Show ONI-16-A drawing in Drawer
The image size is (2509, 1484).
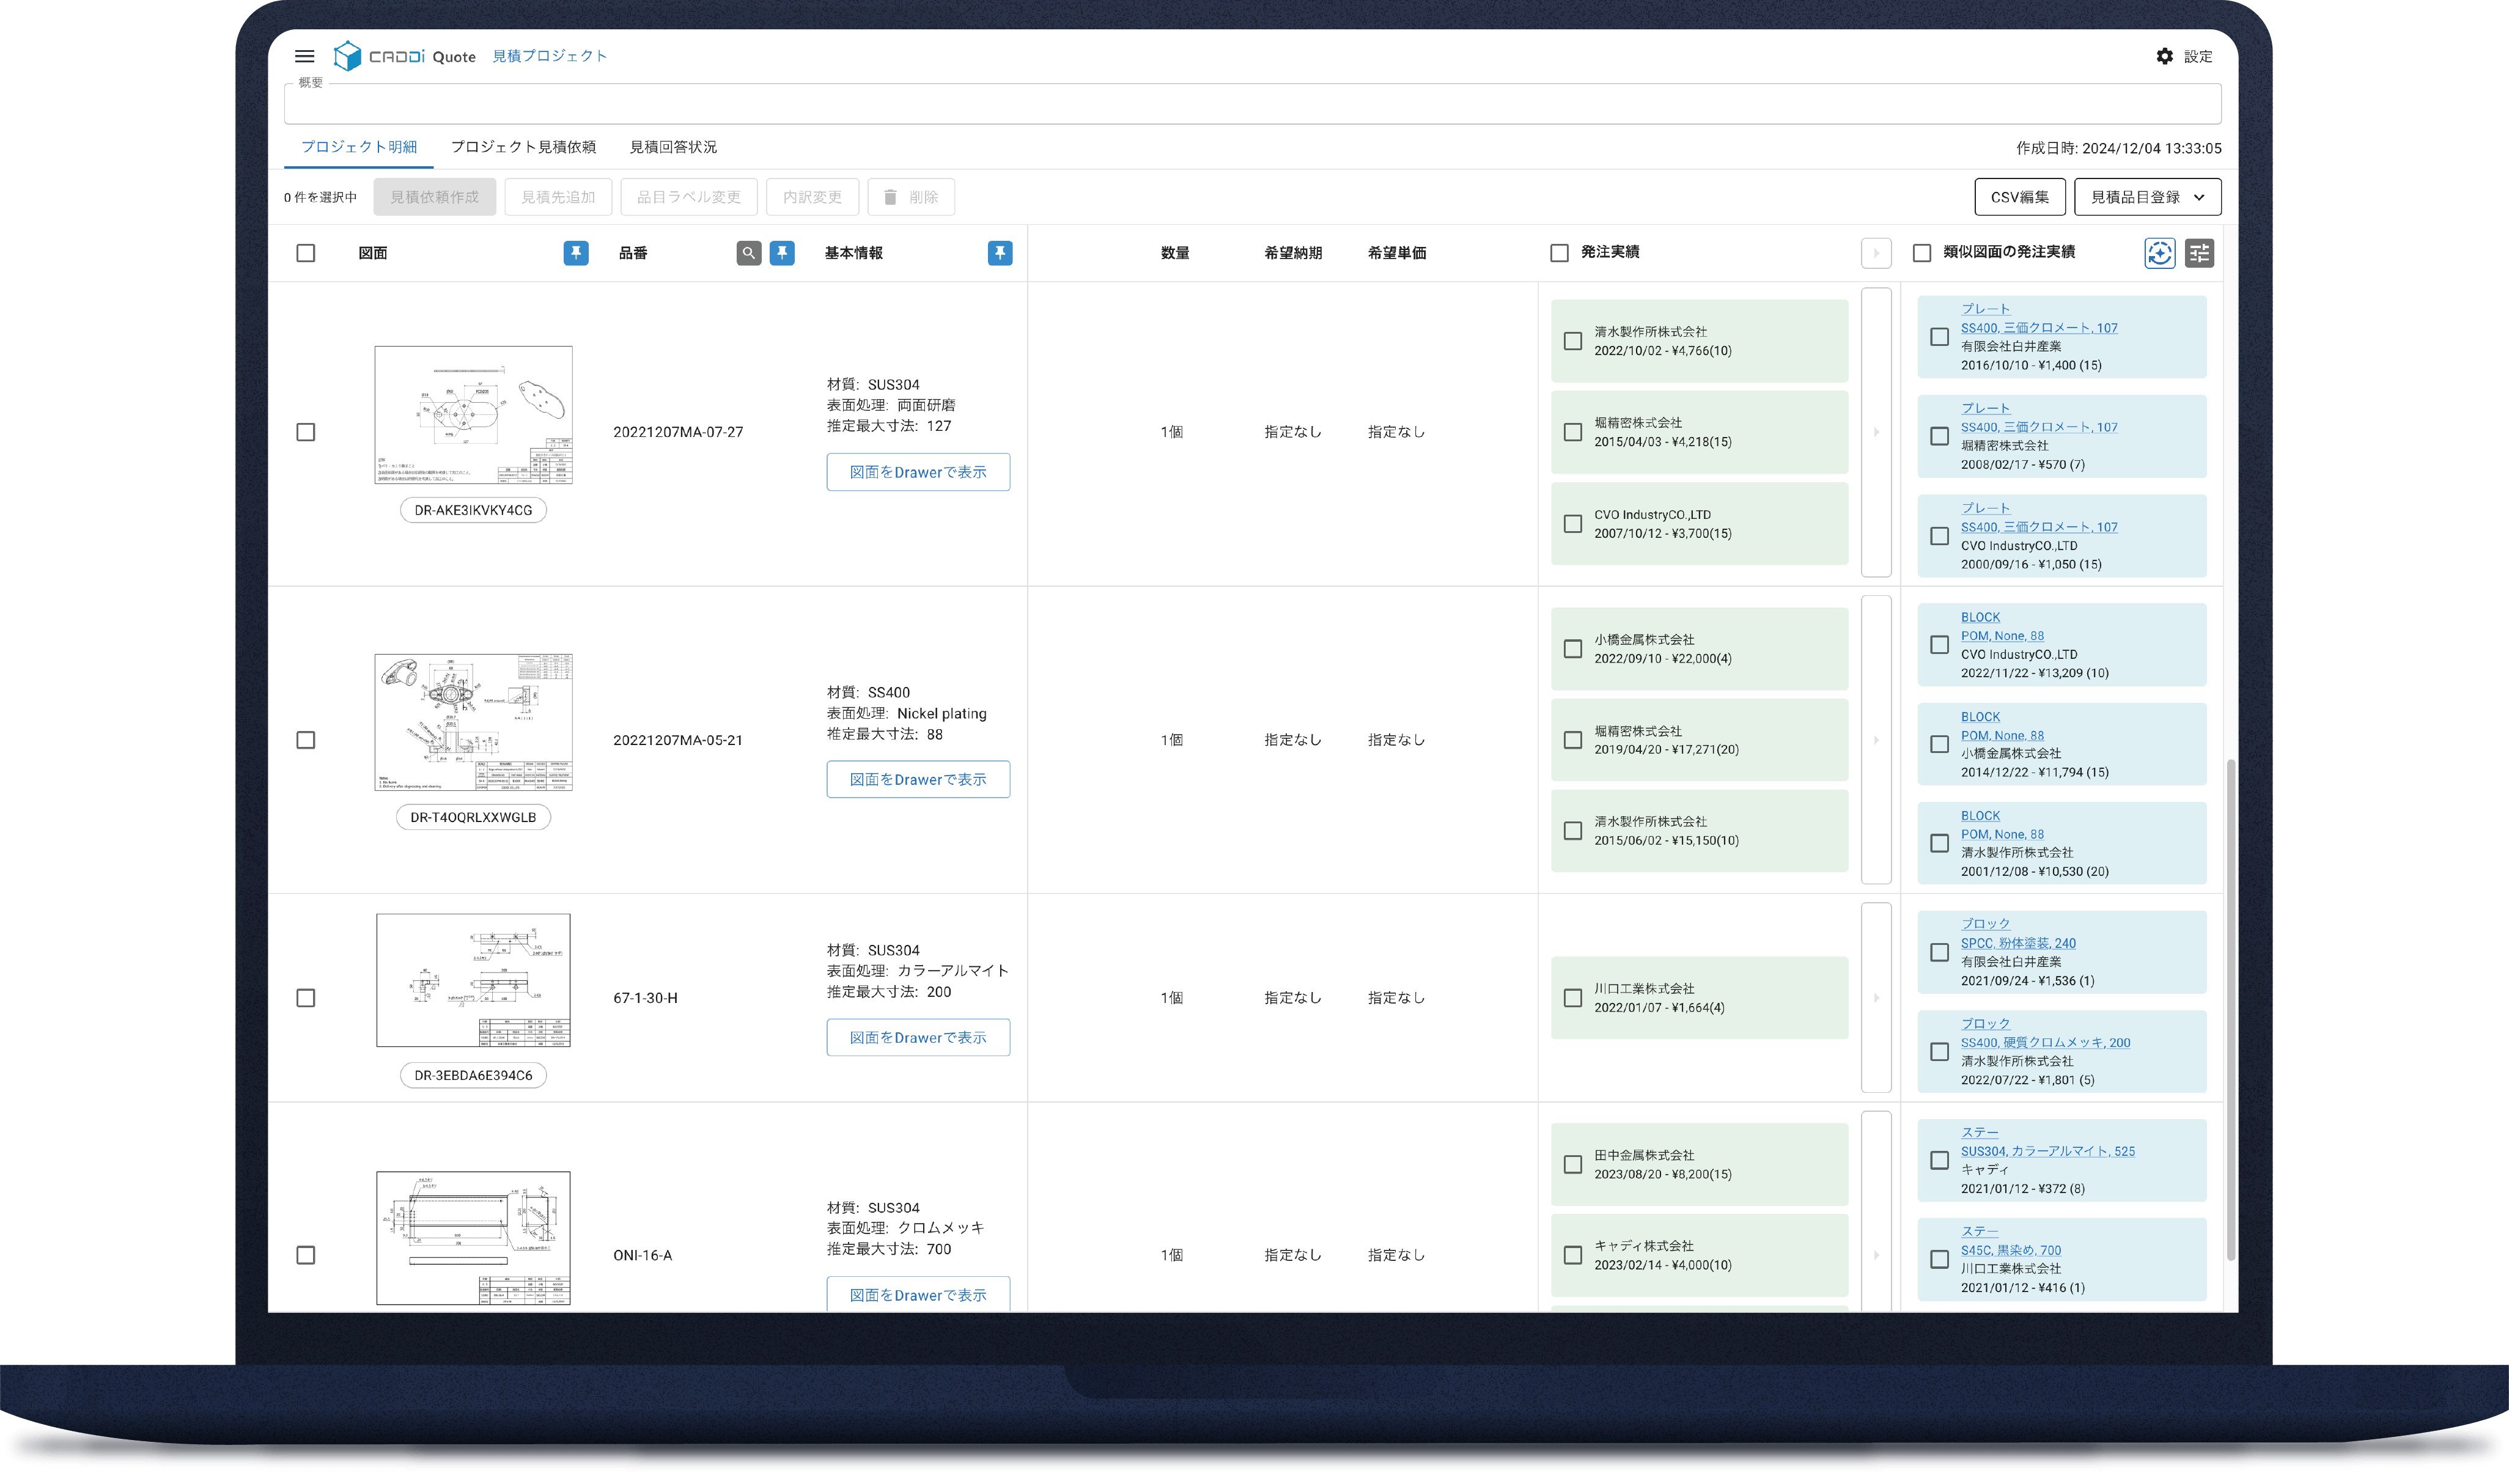[x=918, y=1294]
